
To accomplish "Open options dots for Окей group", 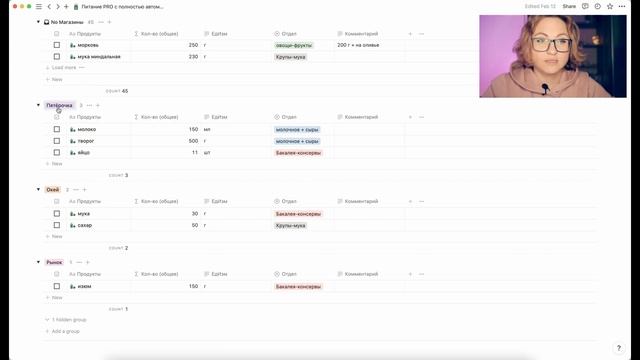I will tap(76, 189).
